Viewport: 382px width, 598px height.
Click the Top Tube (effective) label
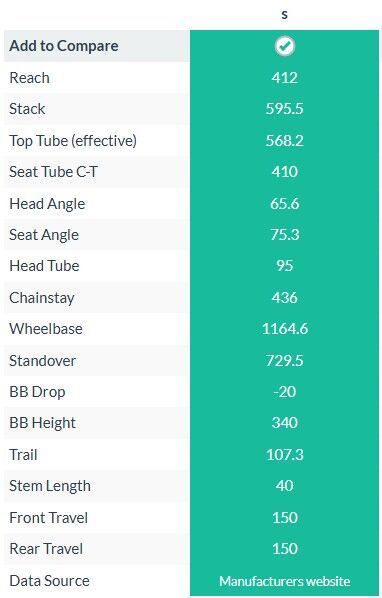[x=73, y=141]
